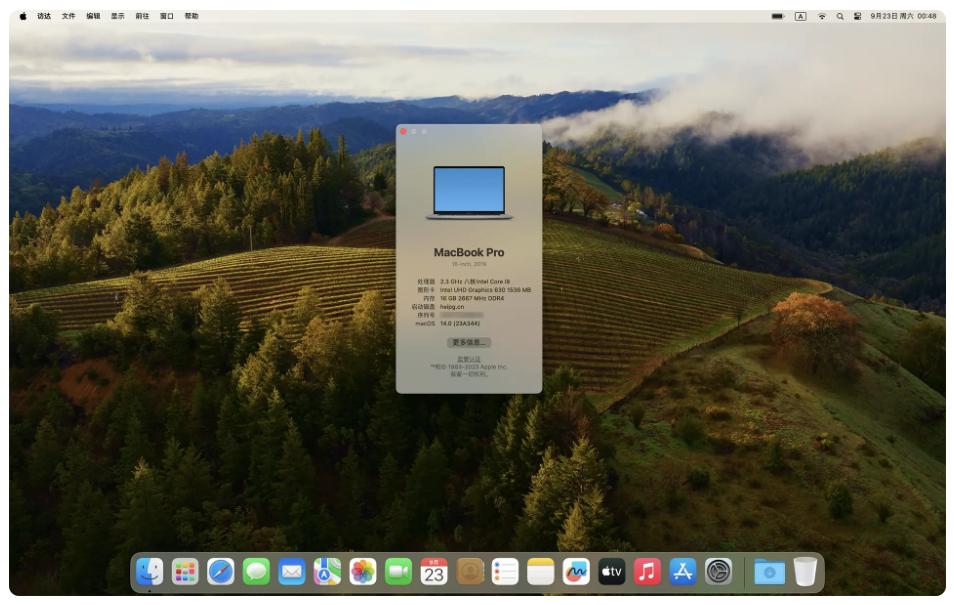Open the Apple menu

point(23,16)
